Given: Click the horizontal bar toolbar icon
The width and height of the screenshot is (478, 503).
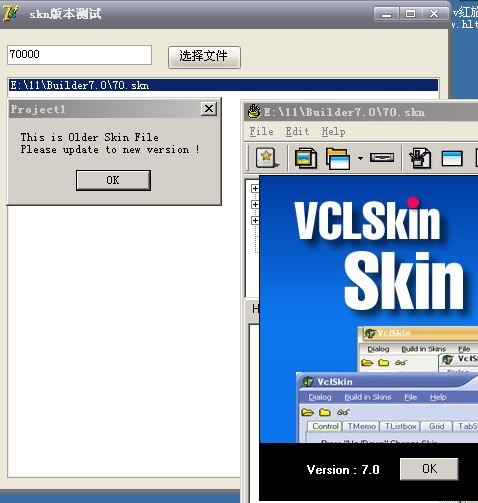Looking at the screenshot, I should pos(382,157).
